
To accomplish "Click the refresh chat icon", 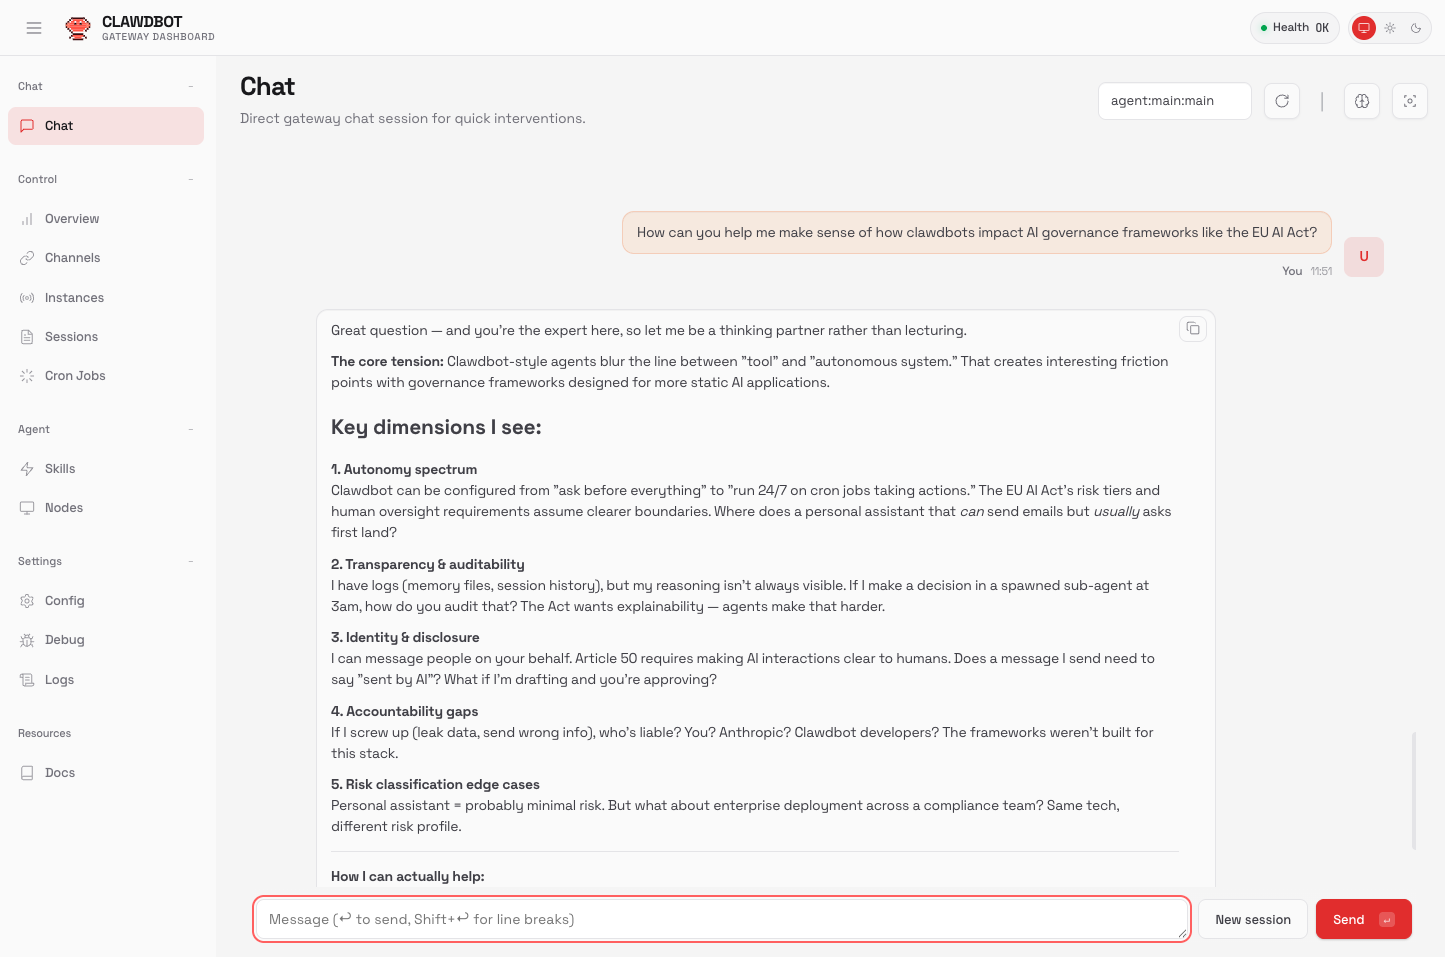I will (1282, 101).
